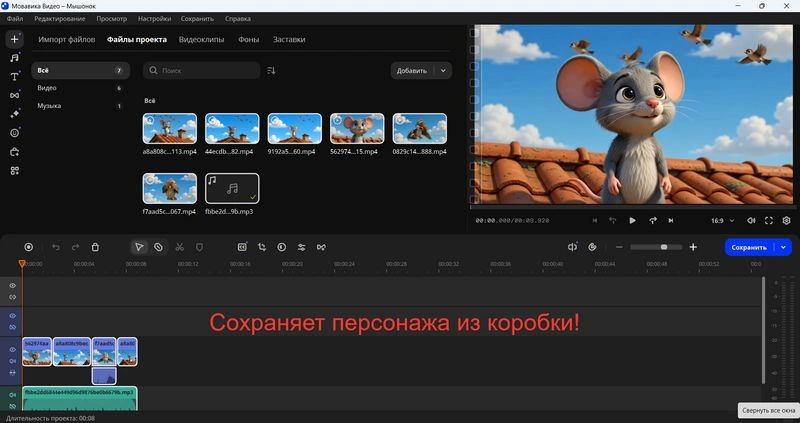Mute the video clips track audio
Viewport: 800px width, 423px height.
click(x=13, y=361)
